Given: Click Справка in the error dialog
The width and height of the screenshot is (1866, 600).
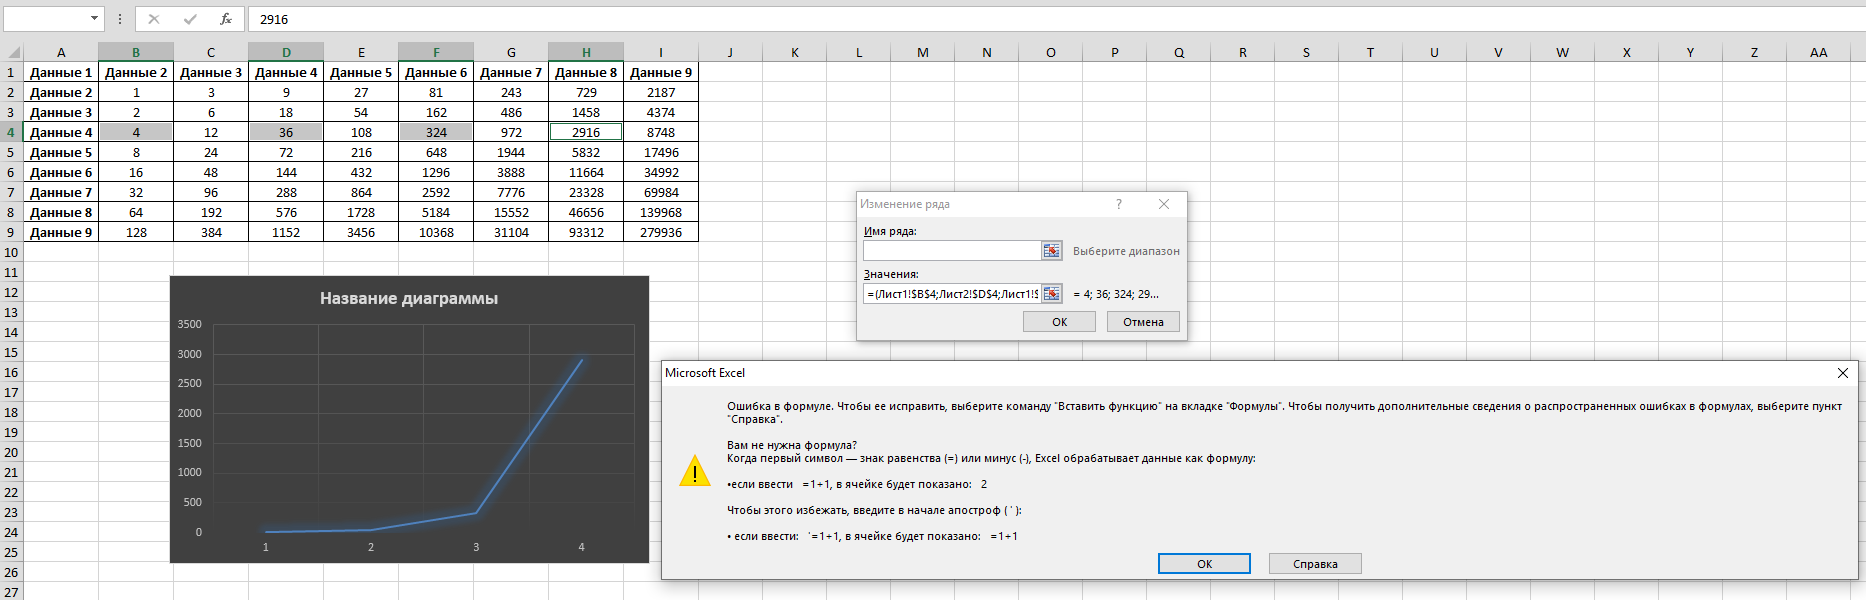Looking at the screenshot, I should click(1315, 564).
